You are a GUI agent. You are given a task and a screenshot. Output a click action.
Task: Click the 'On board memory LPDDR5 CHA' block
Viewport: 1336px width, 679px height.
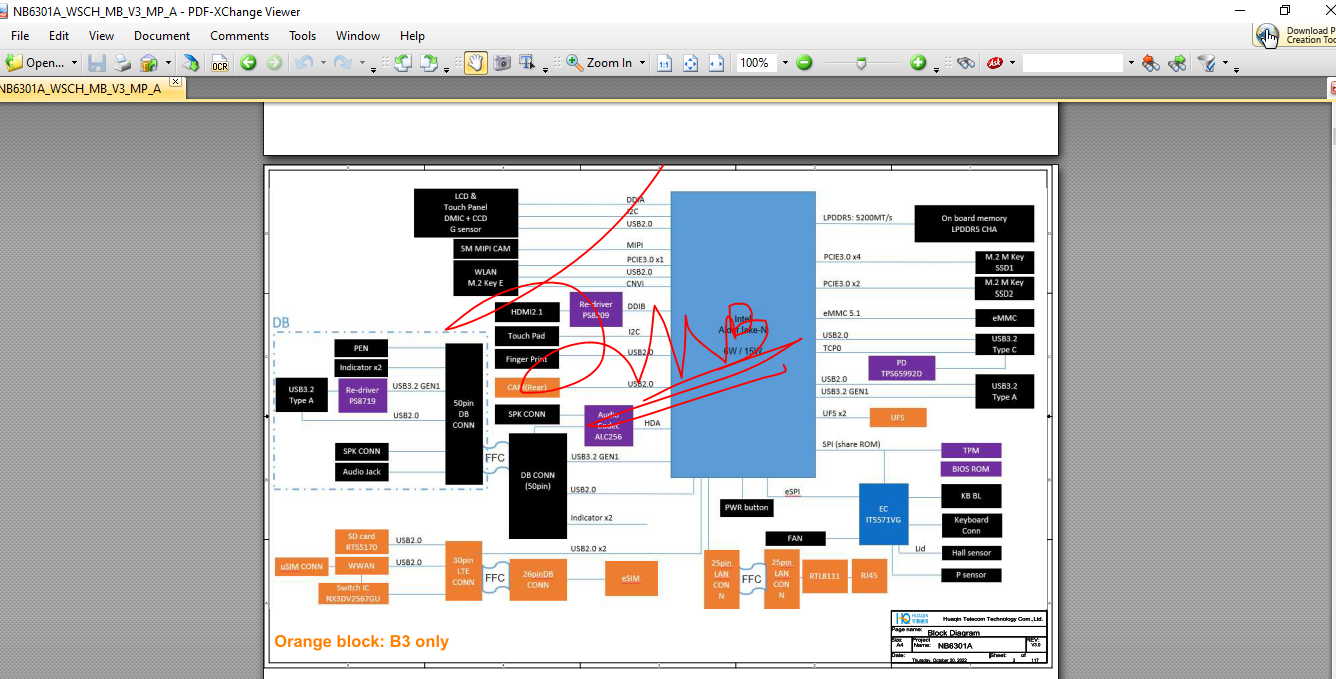click(x=974, y=223)
